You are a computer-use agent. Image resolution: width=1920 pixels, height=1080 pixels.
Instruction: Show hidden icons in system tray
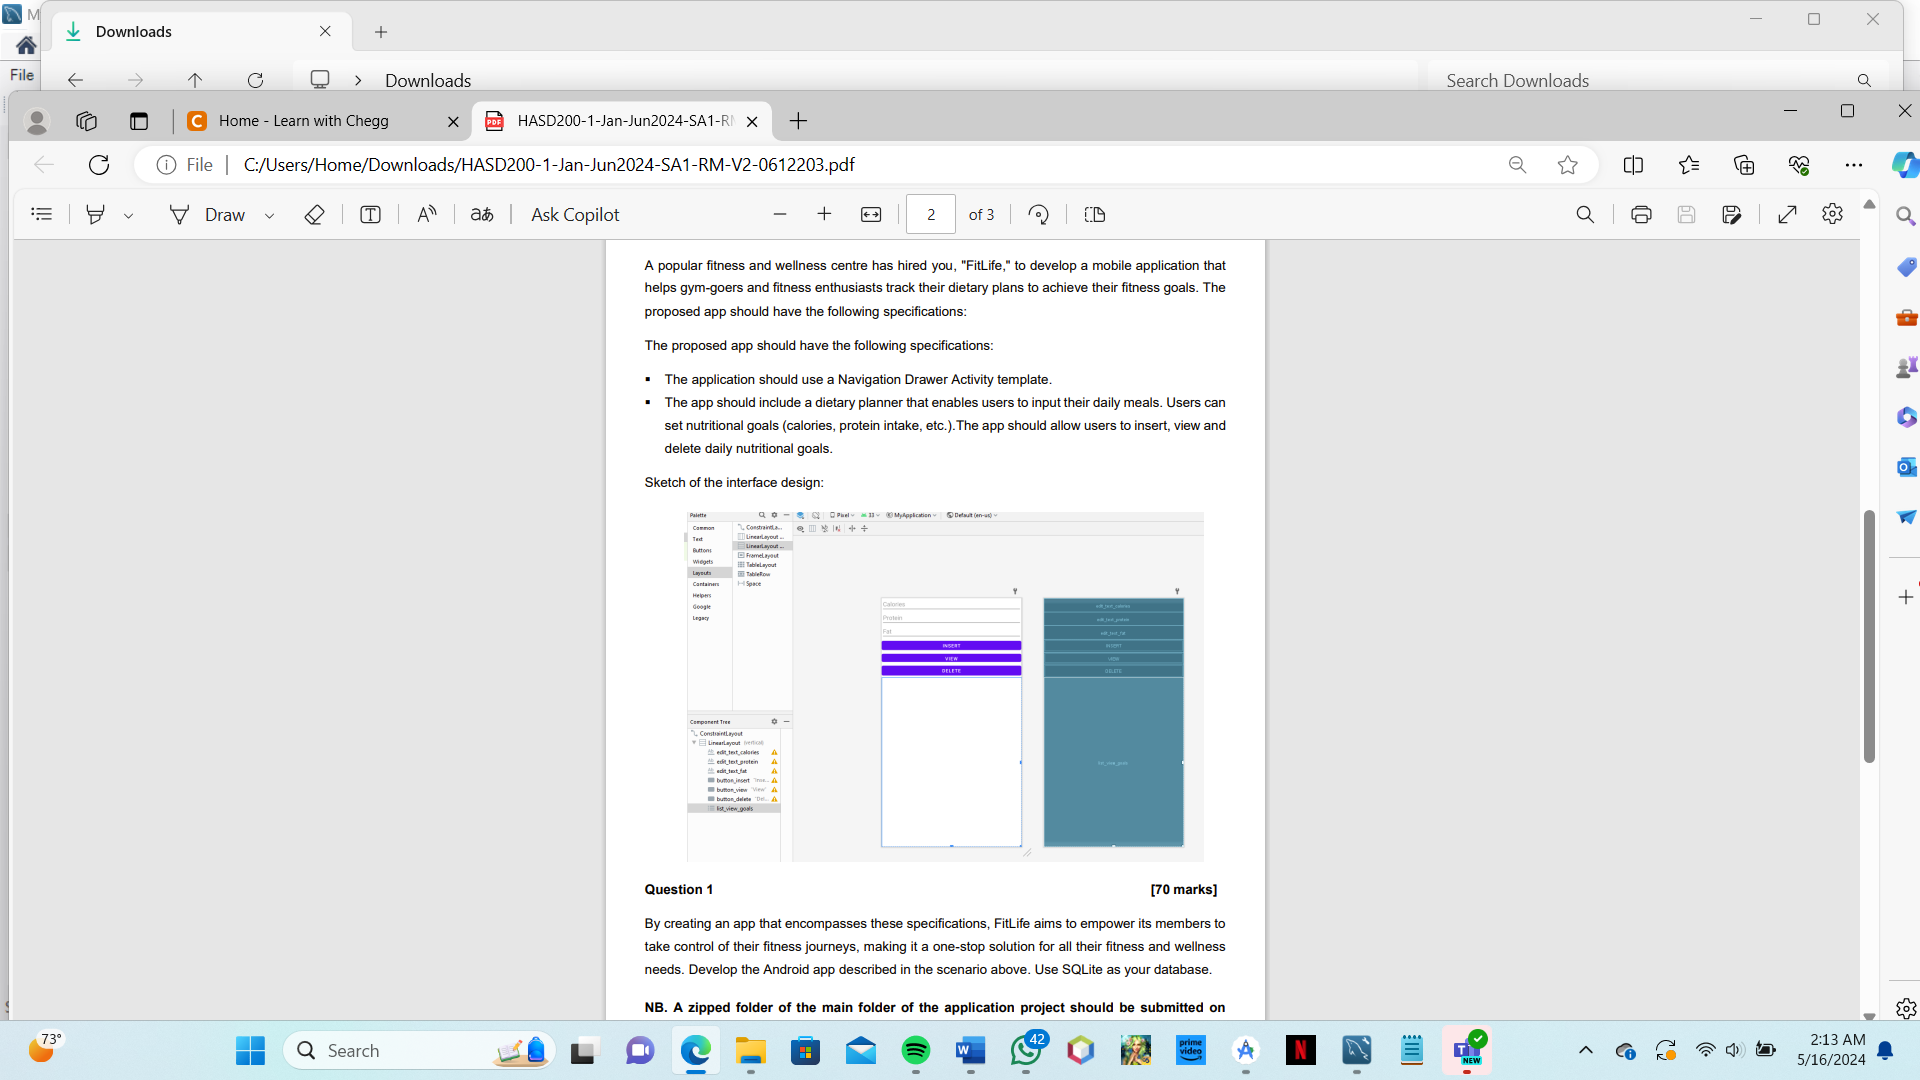1585,1050
